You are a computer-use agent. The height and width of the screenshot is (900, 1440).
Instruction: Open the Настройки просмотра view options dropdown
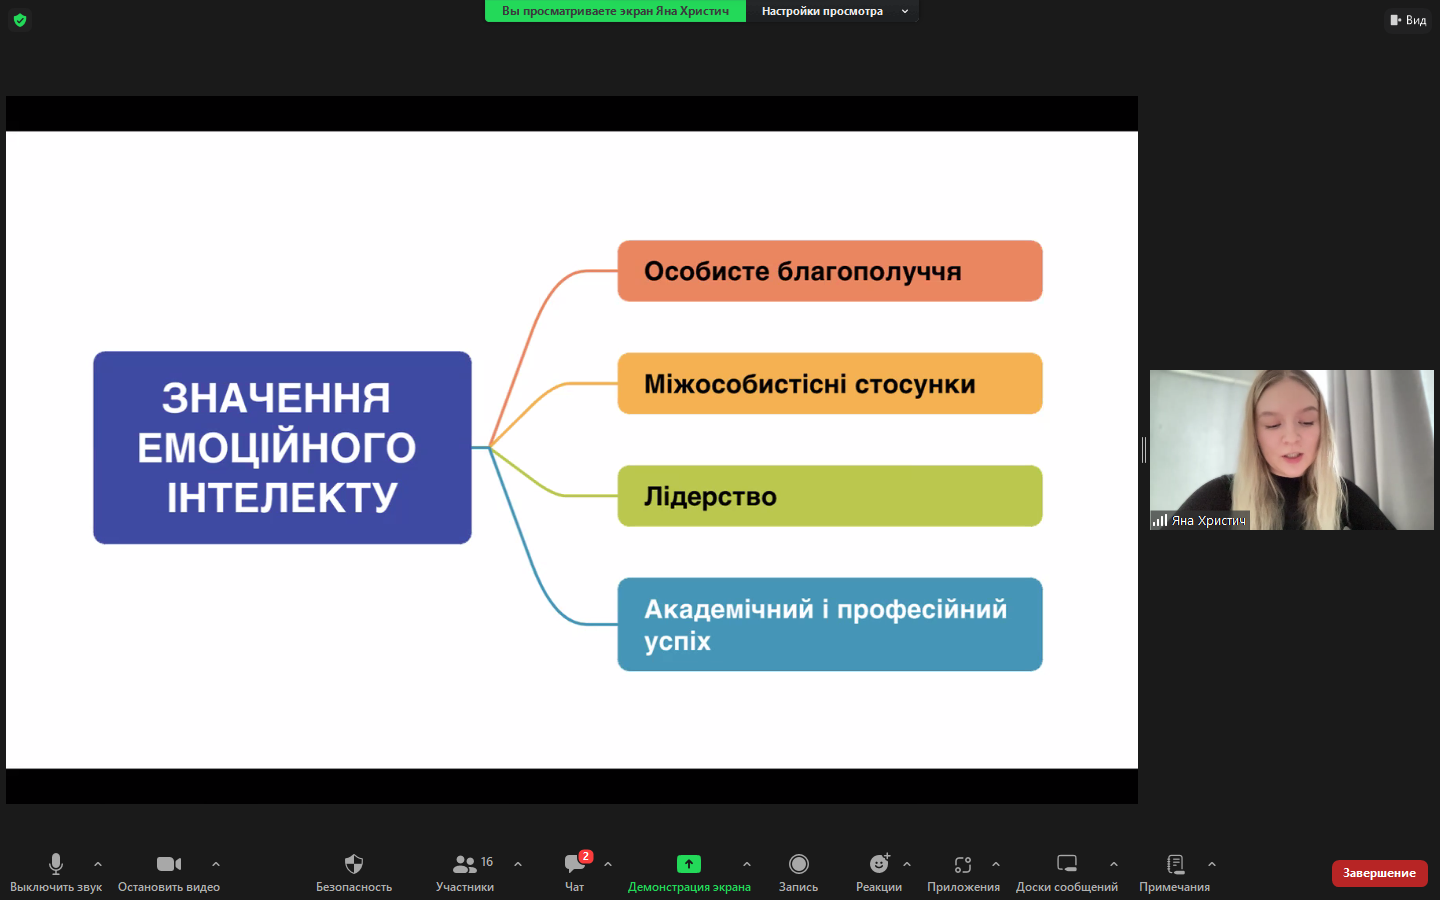[x=832, y=11]
